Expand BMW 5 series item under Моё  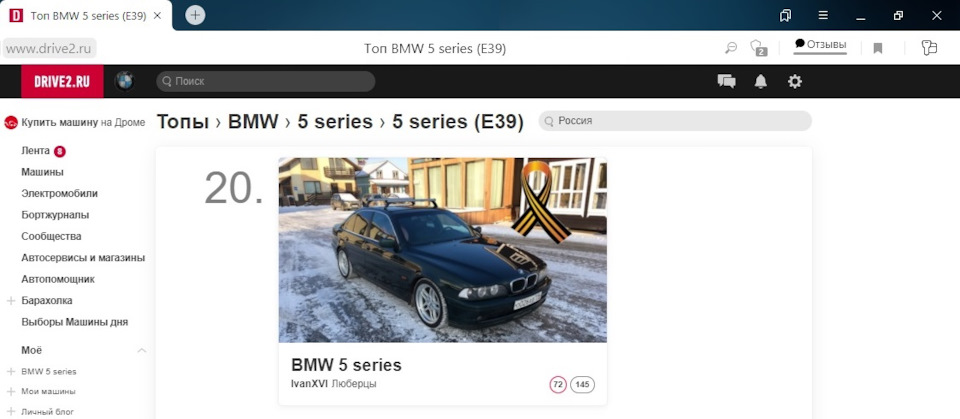click(10, 371)
